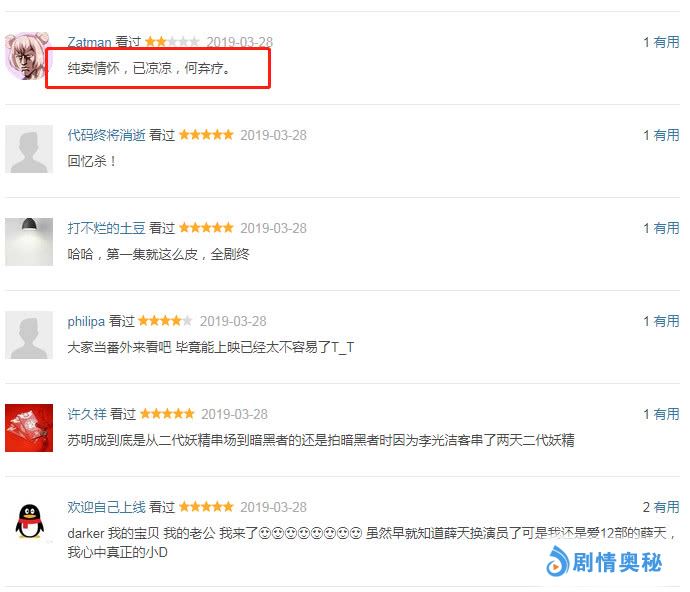Vote 有用 on the 回忆杀 comment
The image size is (690, 592).
pos(666,135)
